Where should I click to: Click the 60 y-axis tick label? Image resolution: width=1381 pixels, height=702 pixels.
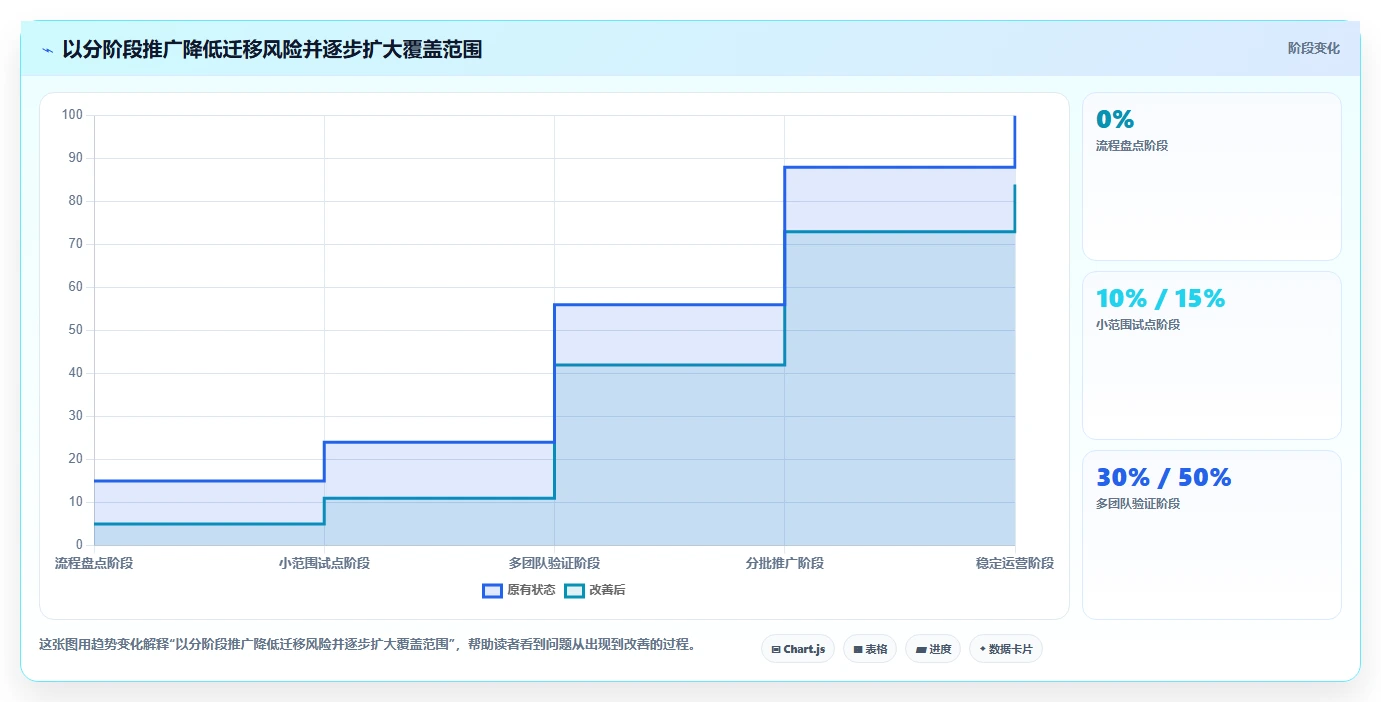point(75,287)
